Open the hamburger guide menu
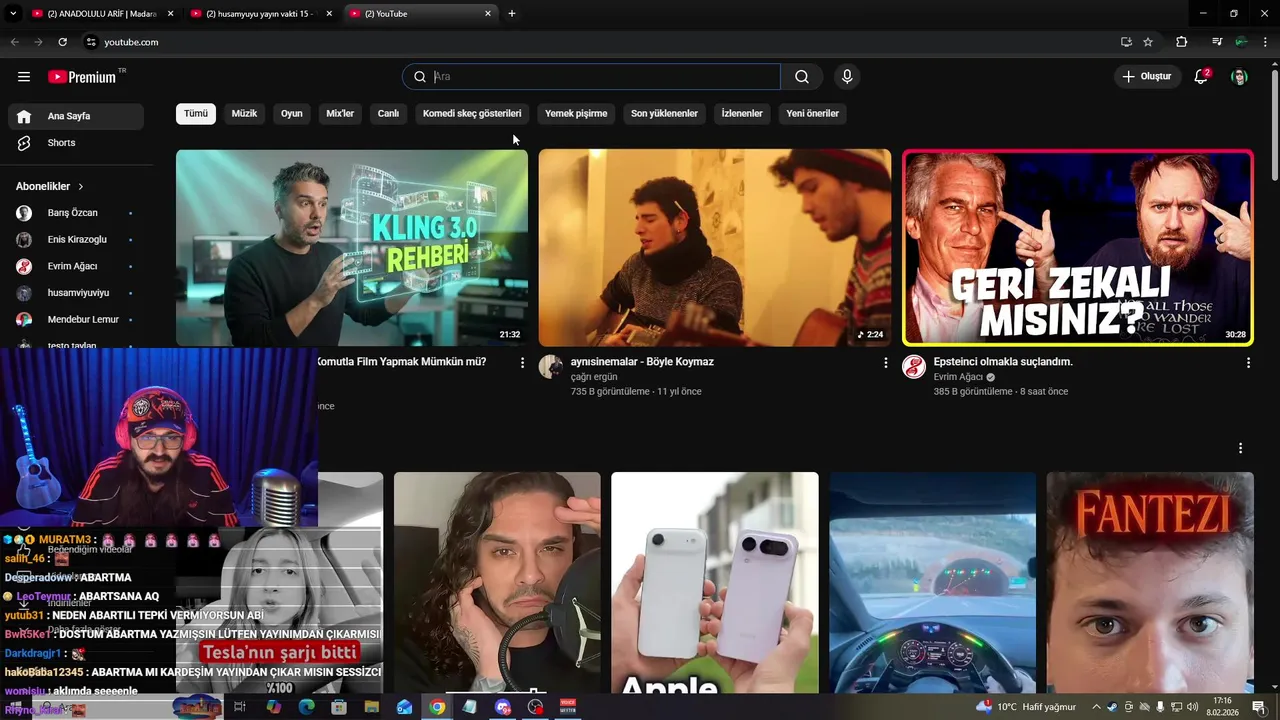The height and width of the screenshot is (720, 1280). 24,77
